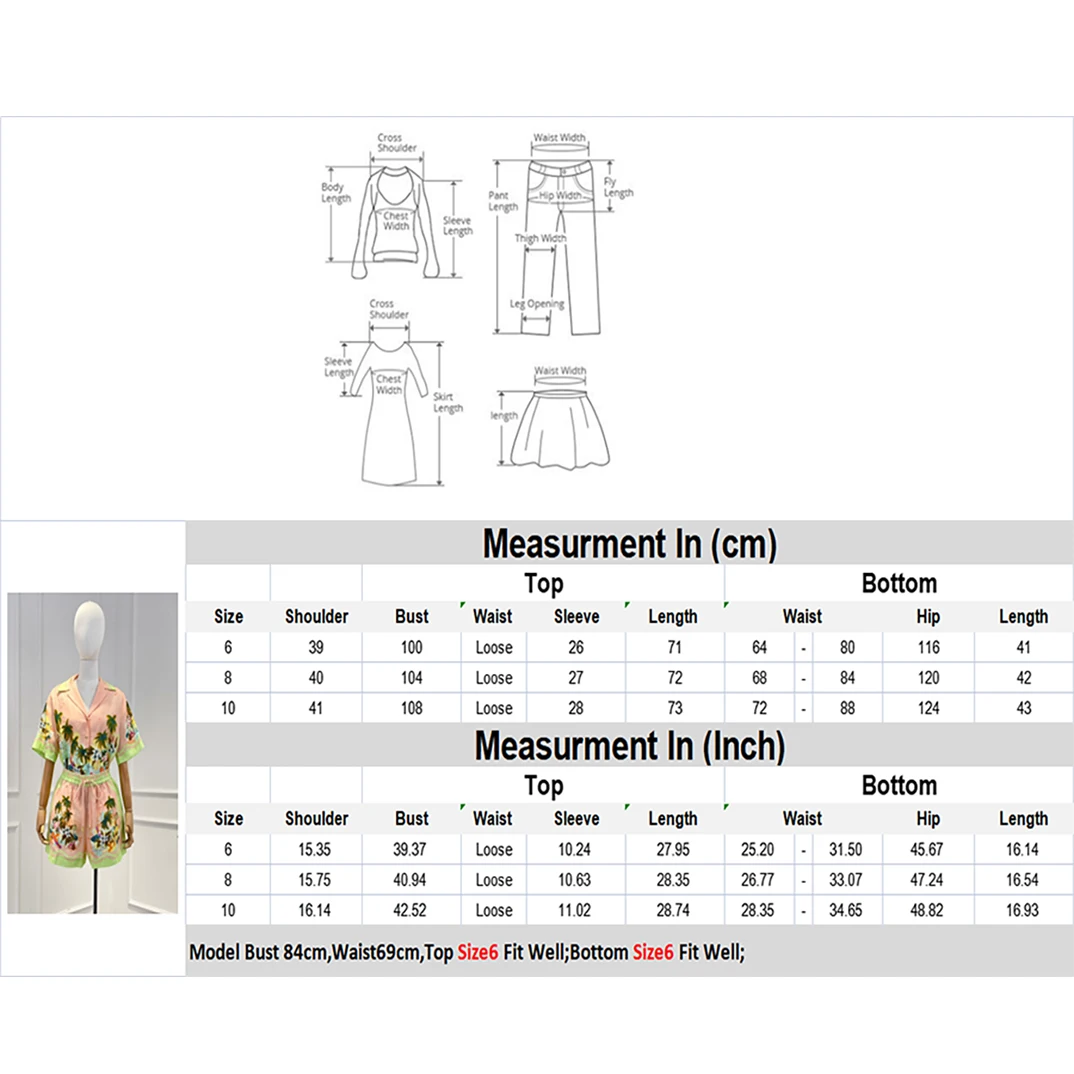Click the 'Sleeve' header in inch table

577,819
